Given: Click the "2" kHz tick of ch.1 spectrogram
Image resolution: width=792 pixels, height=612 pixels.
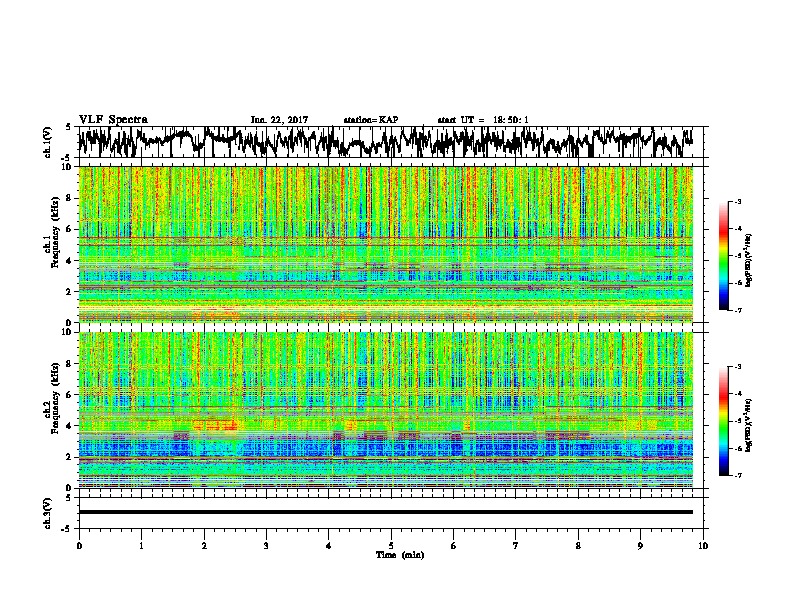Looking at the screenshot, I should click(x=70, y=292).
